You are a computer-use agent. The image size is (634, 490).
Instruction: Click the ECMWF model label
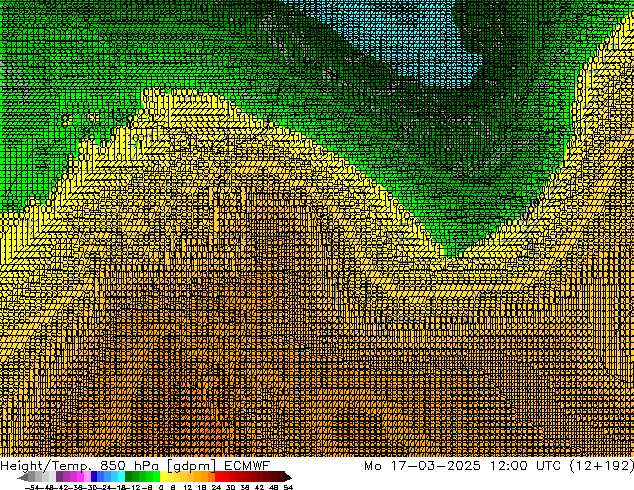[x=247, y=466]
